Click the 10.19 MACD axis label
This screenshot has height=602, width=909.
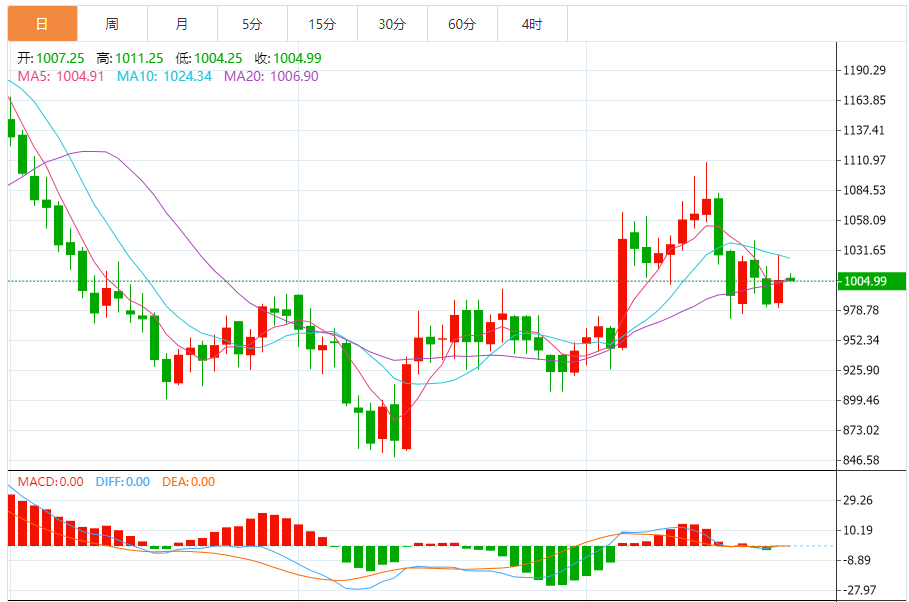[858, 530]
